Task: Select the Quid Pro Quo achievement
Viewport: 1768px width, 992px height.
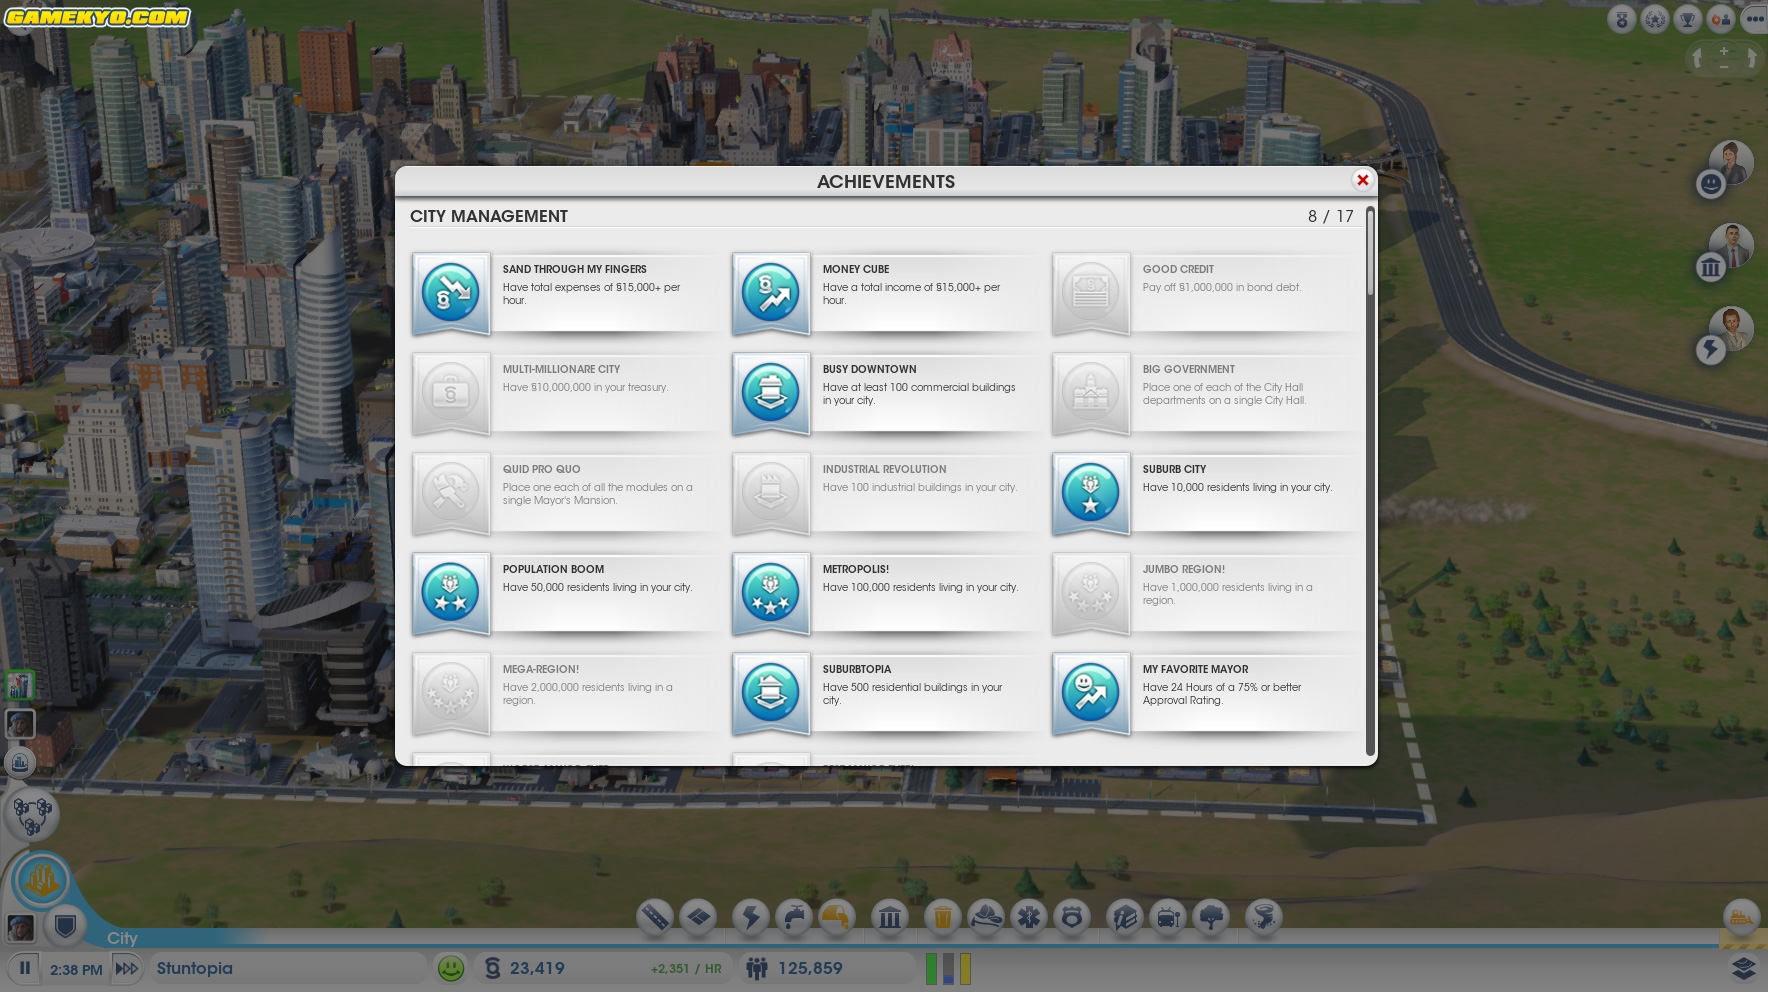Action: 567,494
